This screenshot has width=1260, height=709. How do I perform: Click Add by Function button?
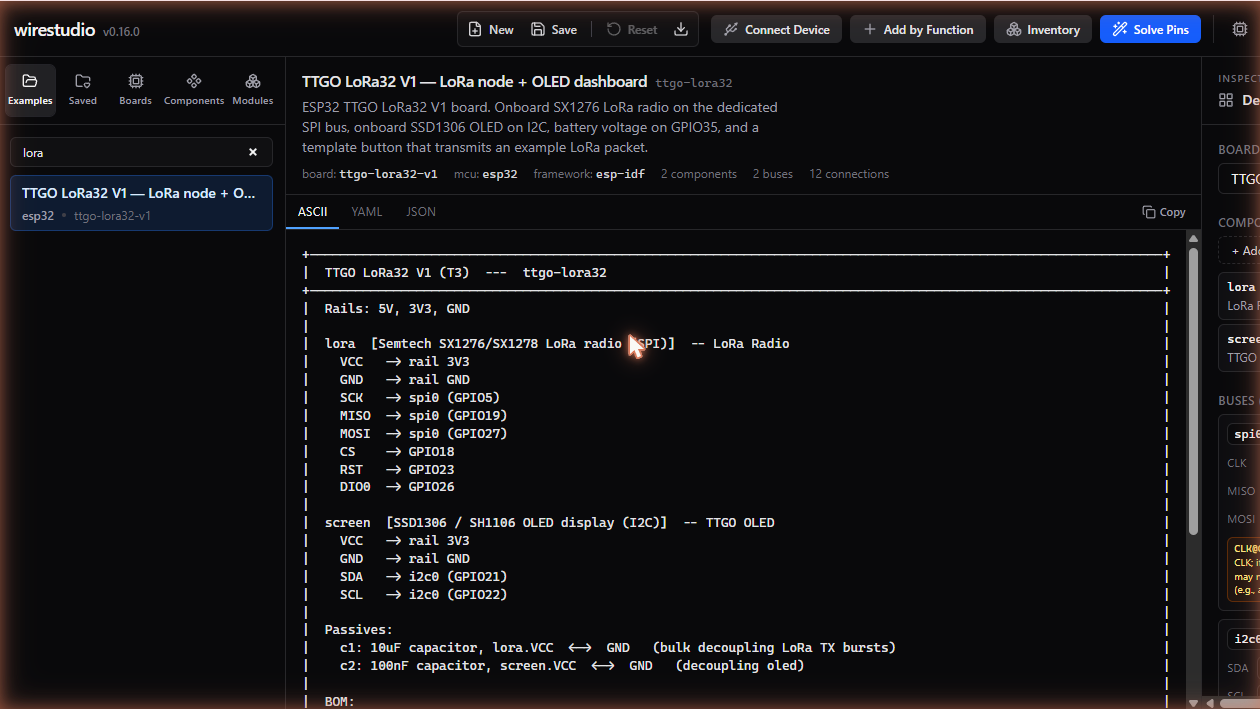[x=918, y=29]
